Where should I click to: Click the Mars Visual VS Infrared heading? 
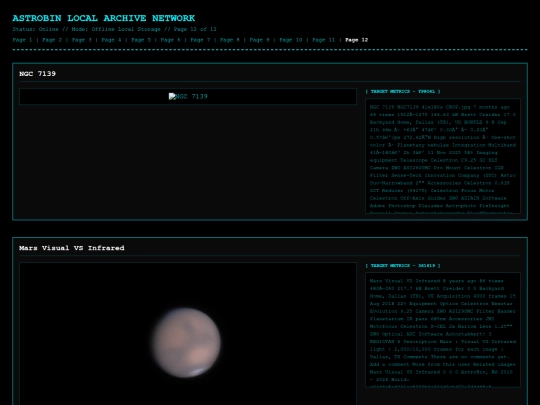[x=72, y=248]
